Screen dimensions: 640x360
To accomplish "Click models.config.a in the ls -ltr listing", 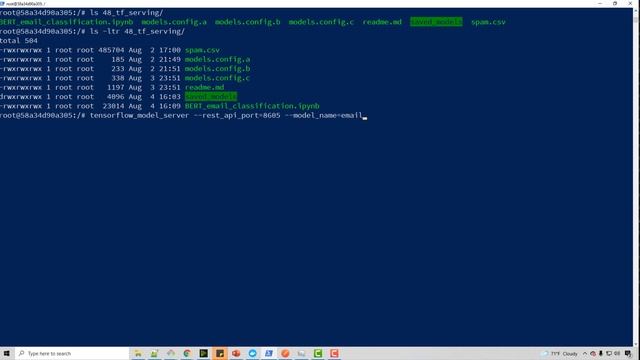I will click(218, 59).
